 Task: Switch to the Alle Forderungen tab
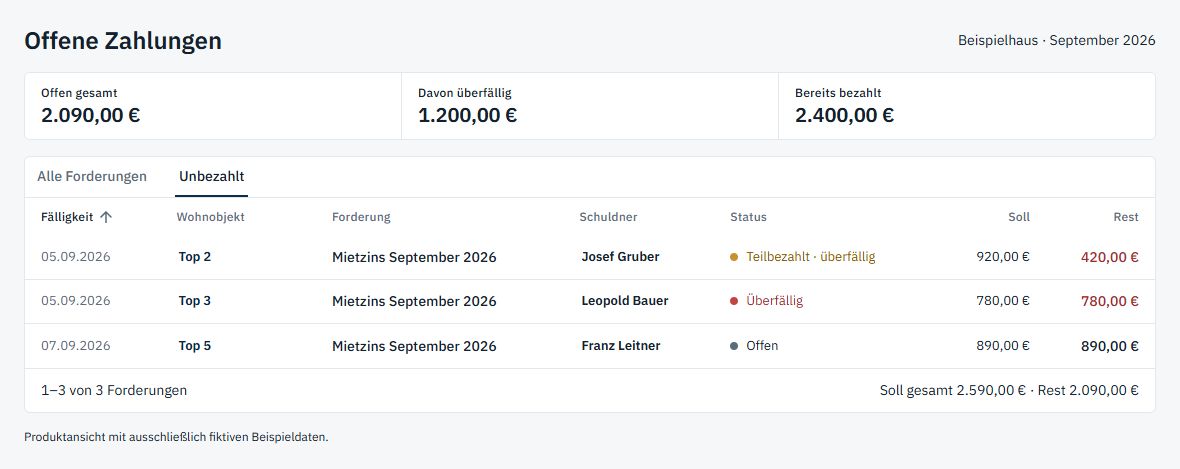(x=92, y=177)
